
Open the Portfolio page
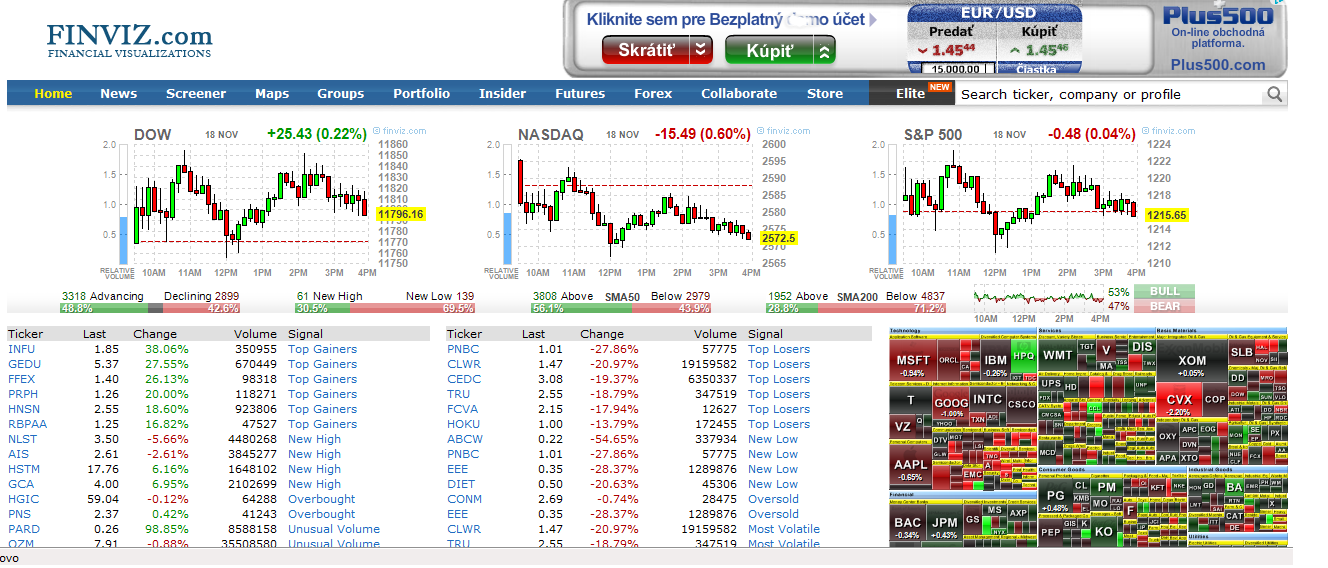pos(421,93)
